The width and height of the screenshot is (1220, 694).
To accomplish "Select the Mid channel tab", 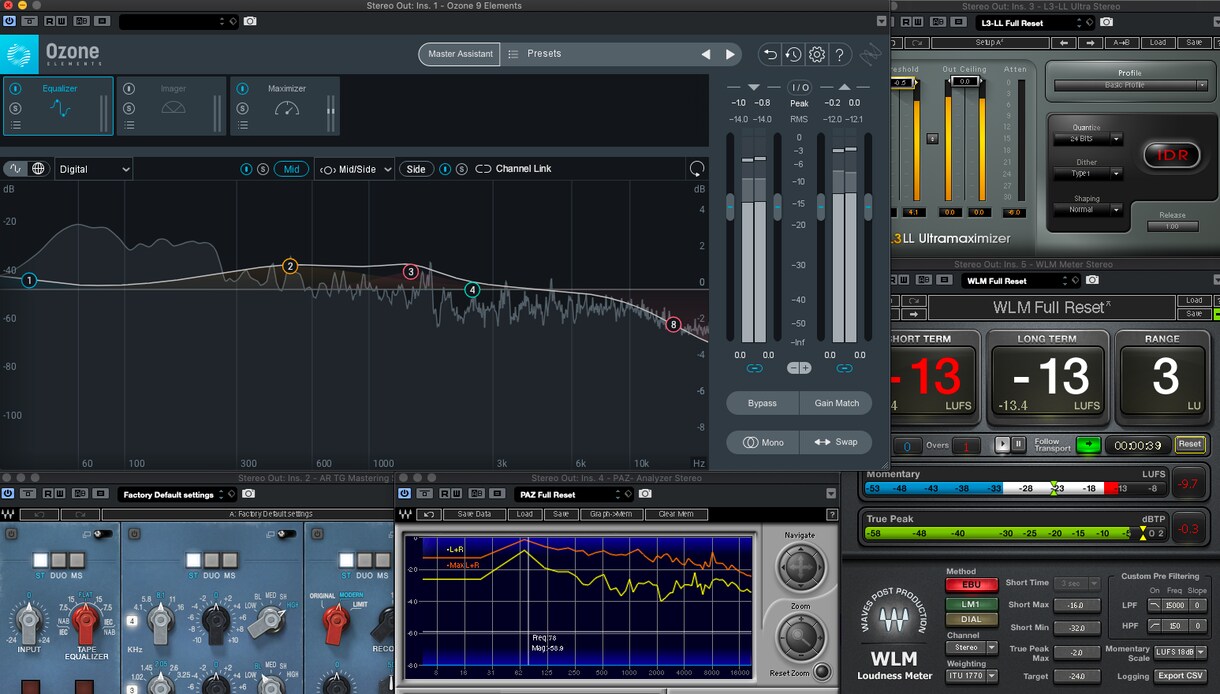I will [x=291, y=169].
